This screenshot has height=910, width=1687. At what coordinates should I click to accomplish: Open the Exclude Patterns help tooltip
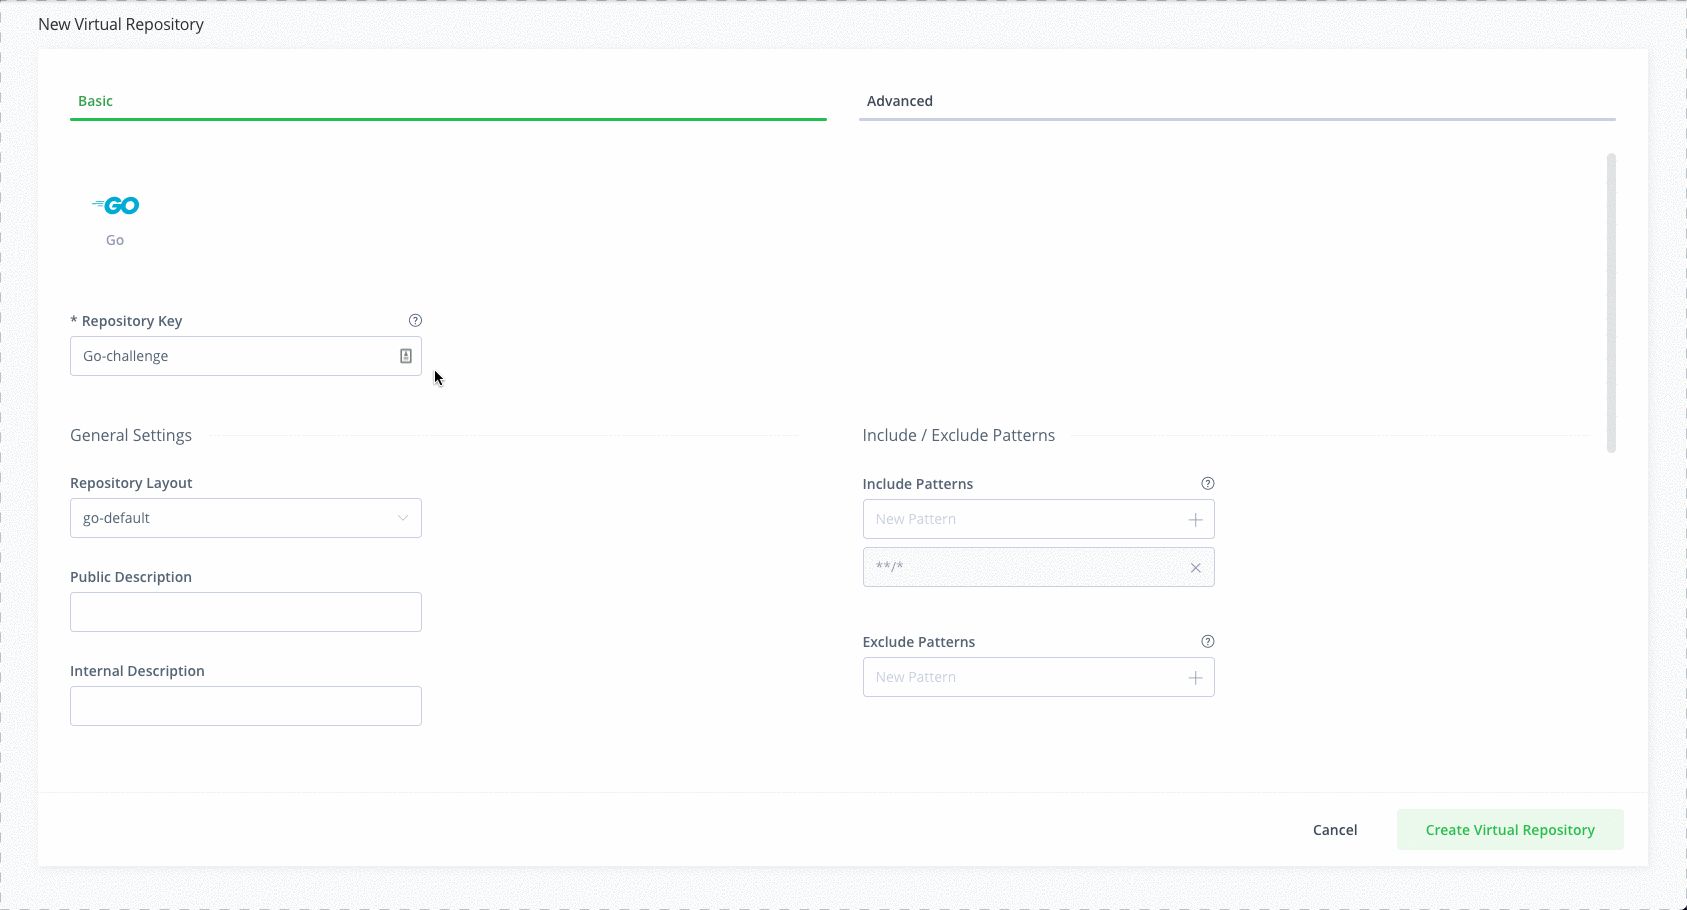coord(1207,641)
